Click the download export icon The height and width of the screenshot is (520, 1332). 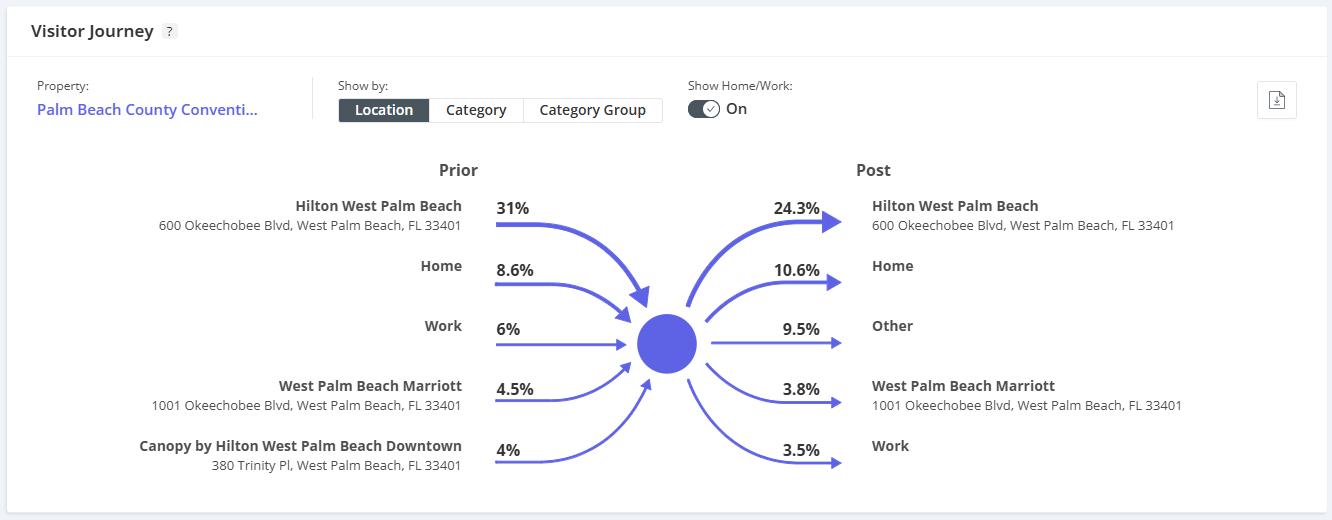click(1276, 100)
